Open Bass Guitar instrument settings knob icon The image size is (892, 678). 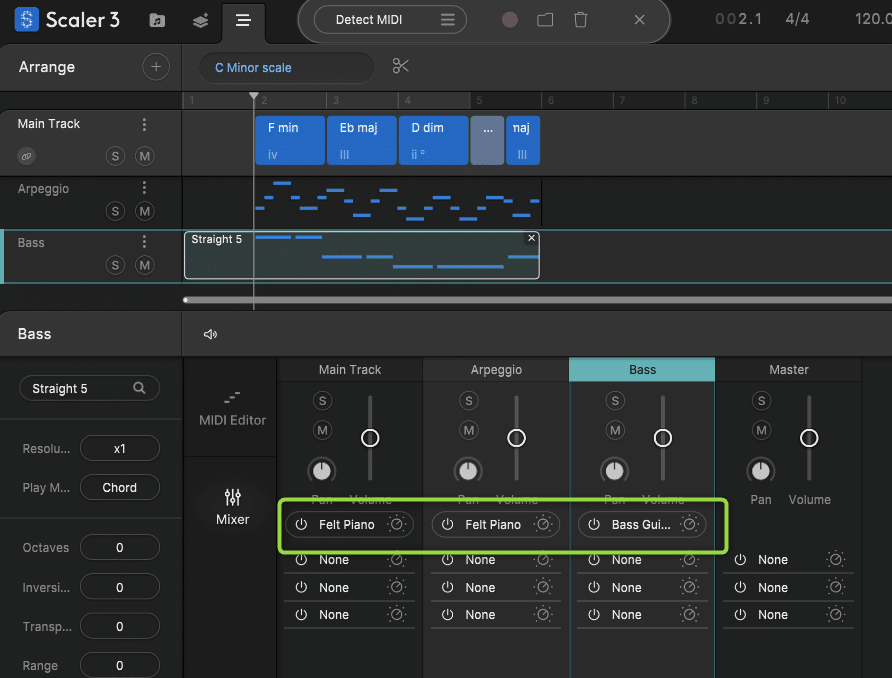pos(690,524)
